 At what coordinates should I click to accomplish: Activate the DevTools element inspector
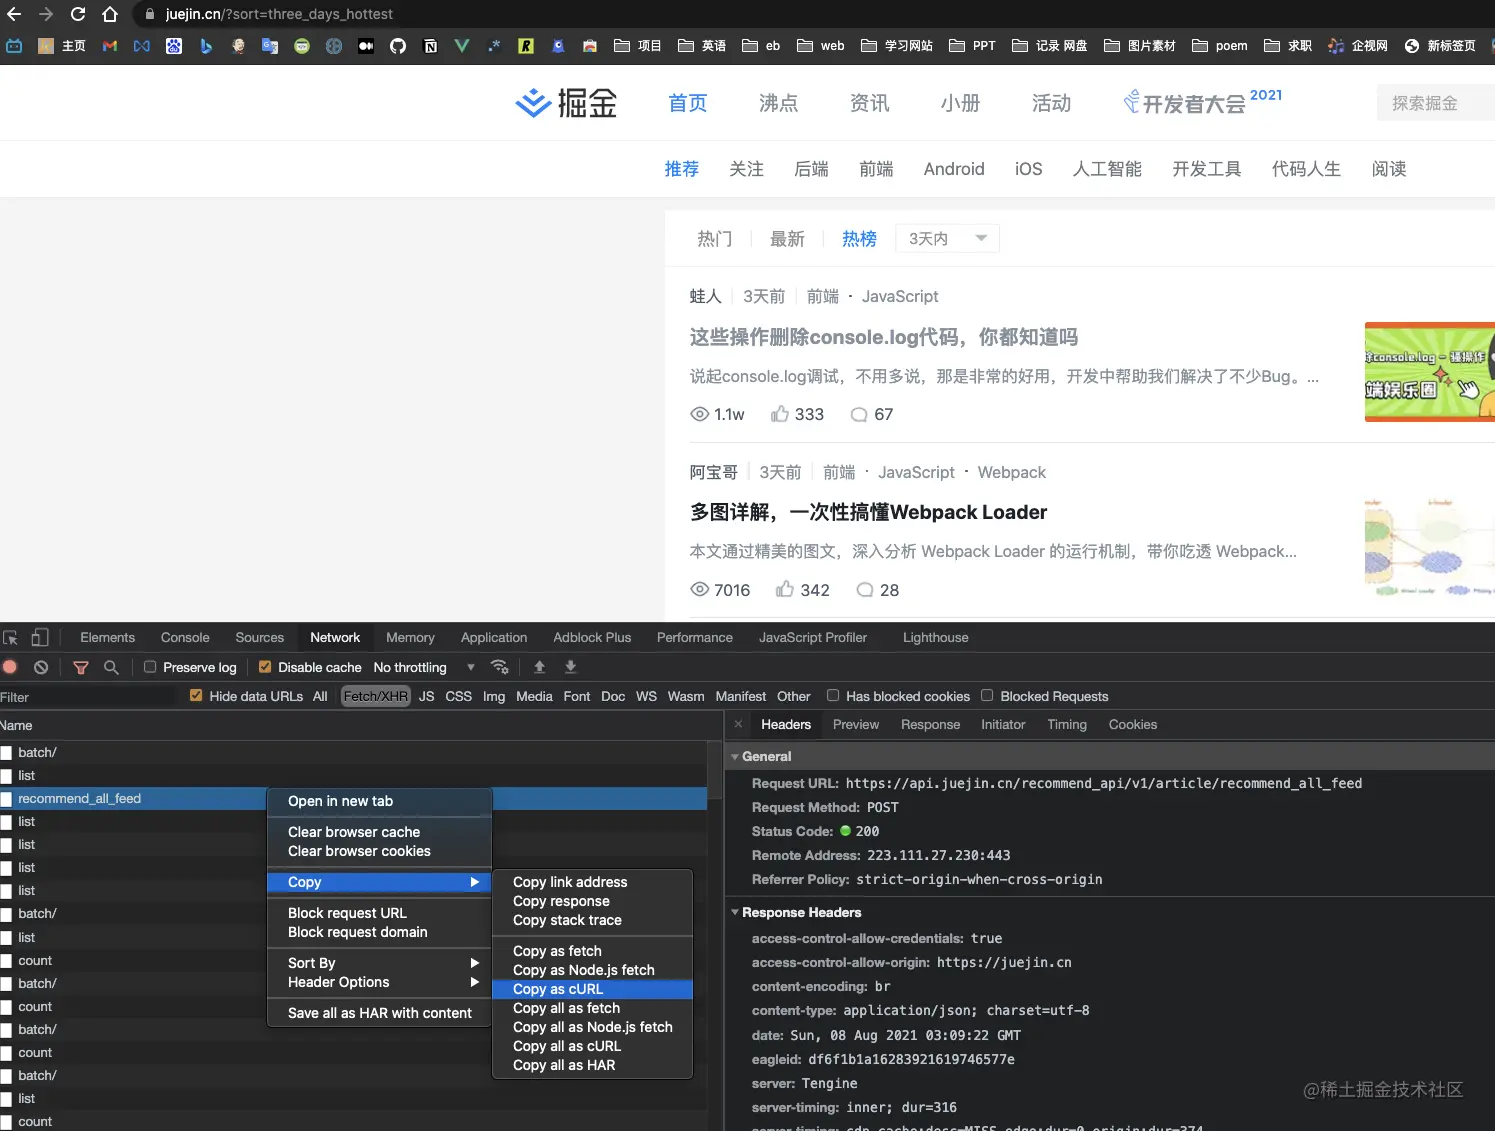pos(11,637)
